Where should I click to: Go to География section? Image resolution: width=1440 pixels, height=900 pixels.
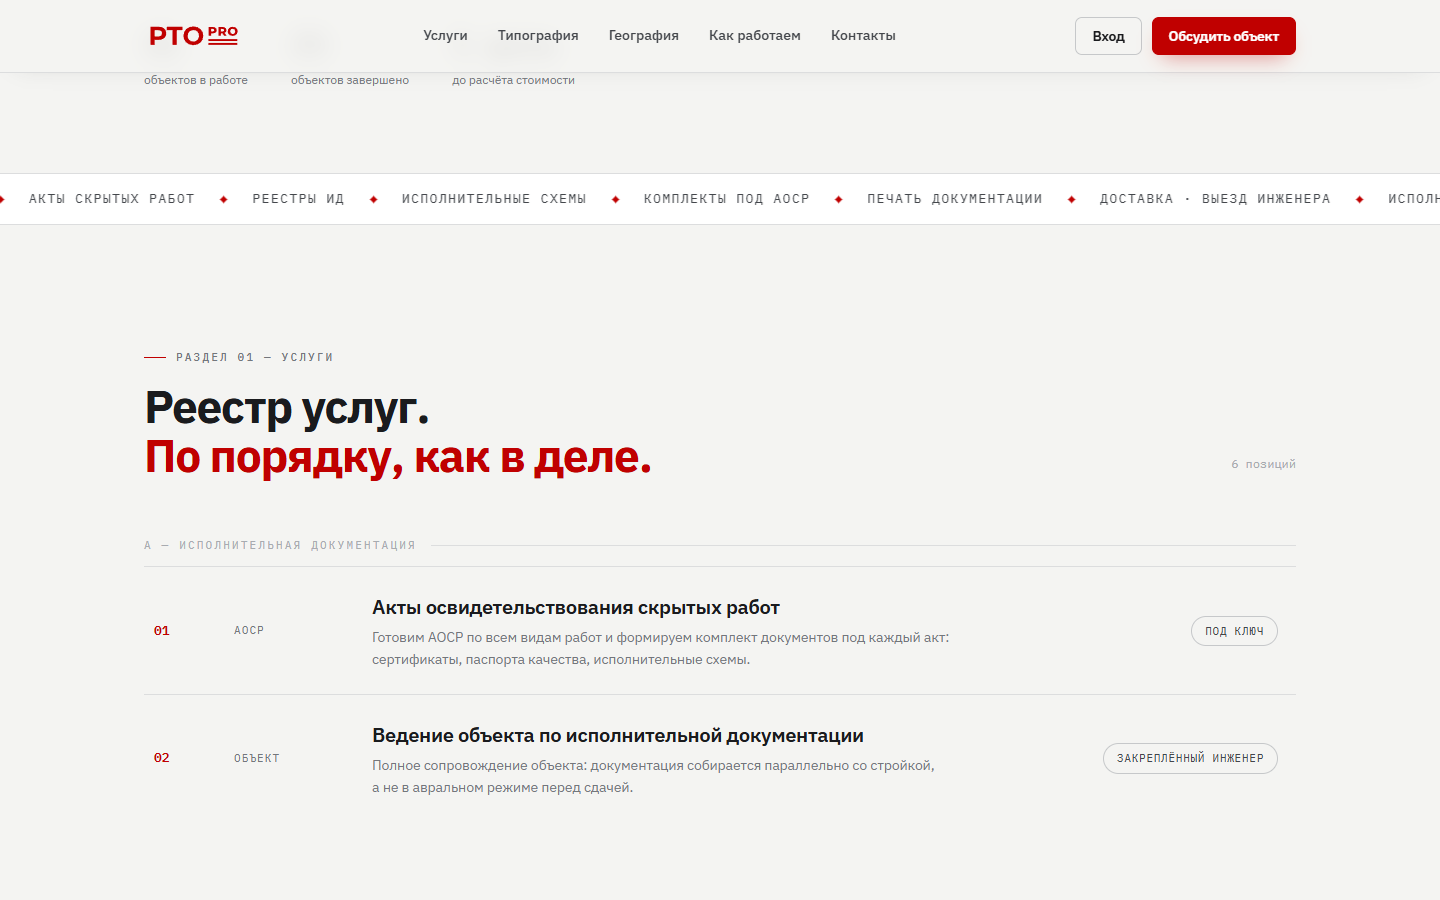coord(644,35)
